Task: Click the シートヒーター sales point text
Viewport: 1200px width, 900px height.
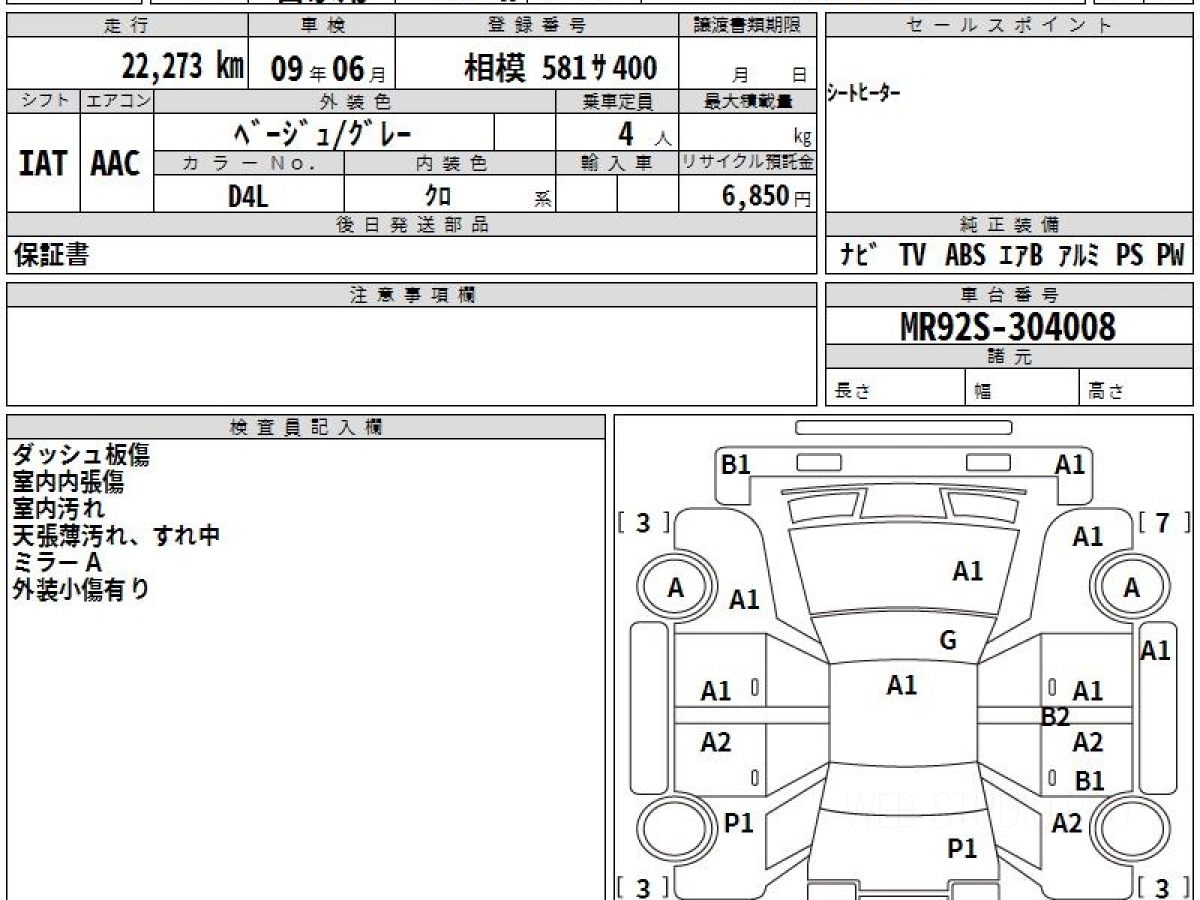Action: point(863,94)
